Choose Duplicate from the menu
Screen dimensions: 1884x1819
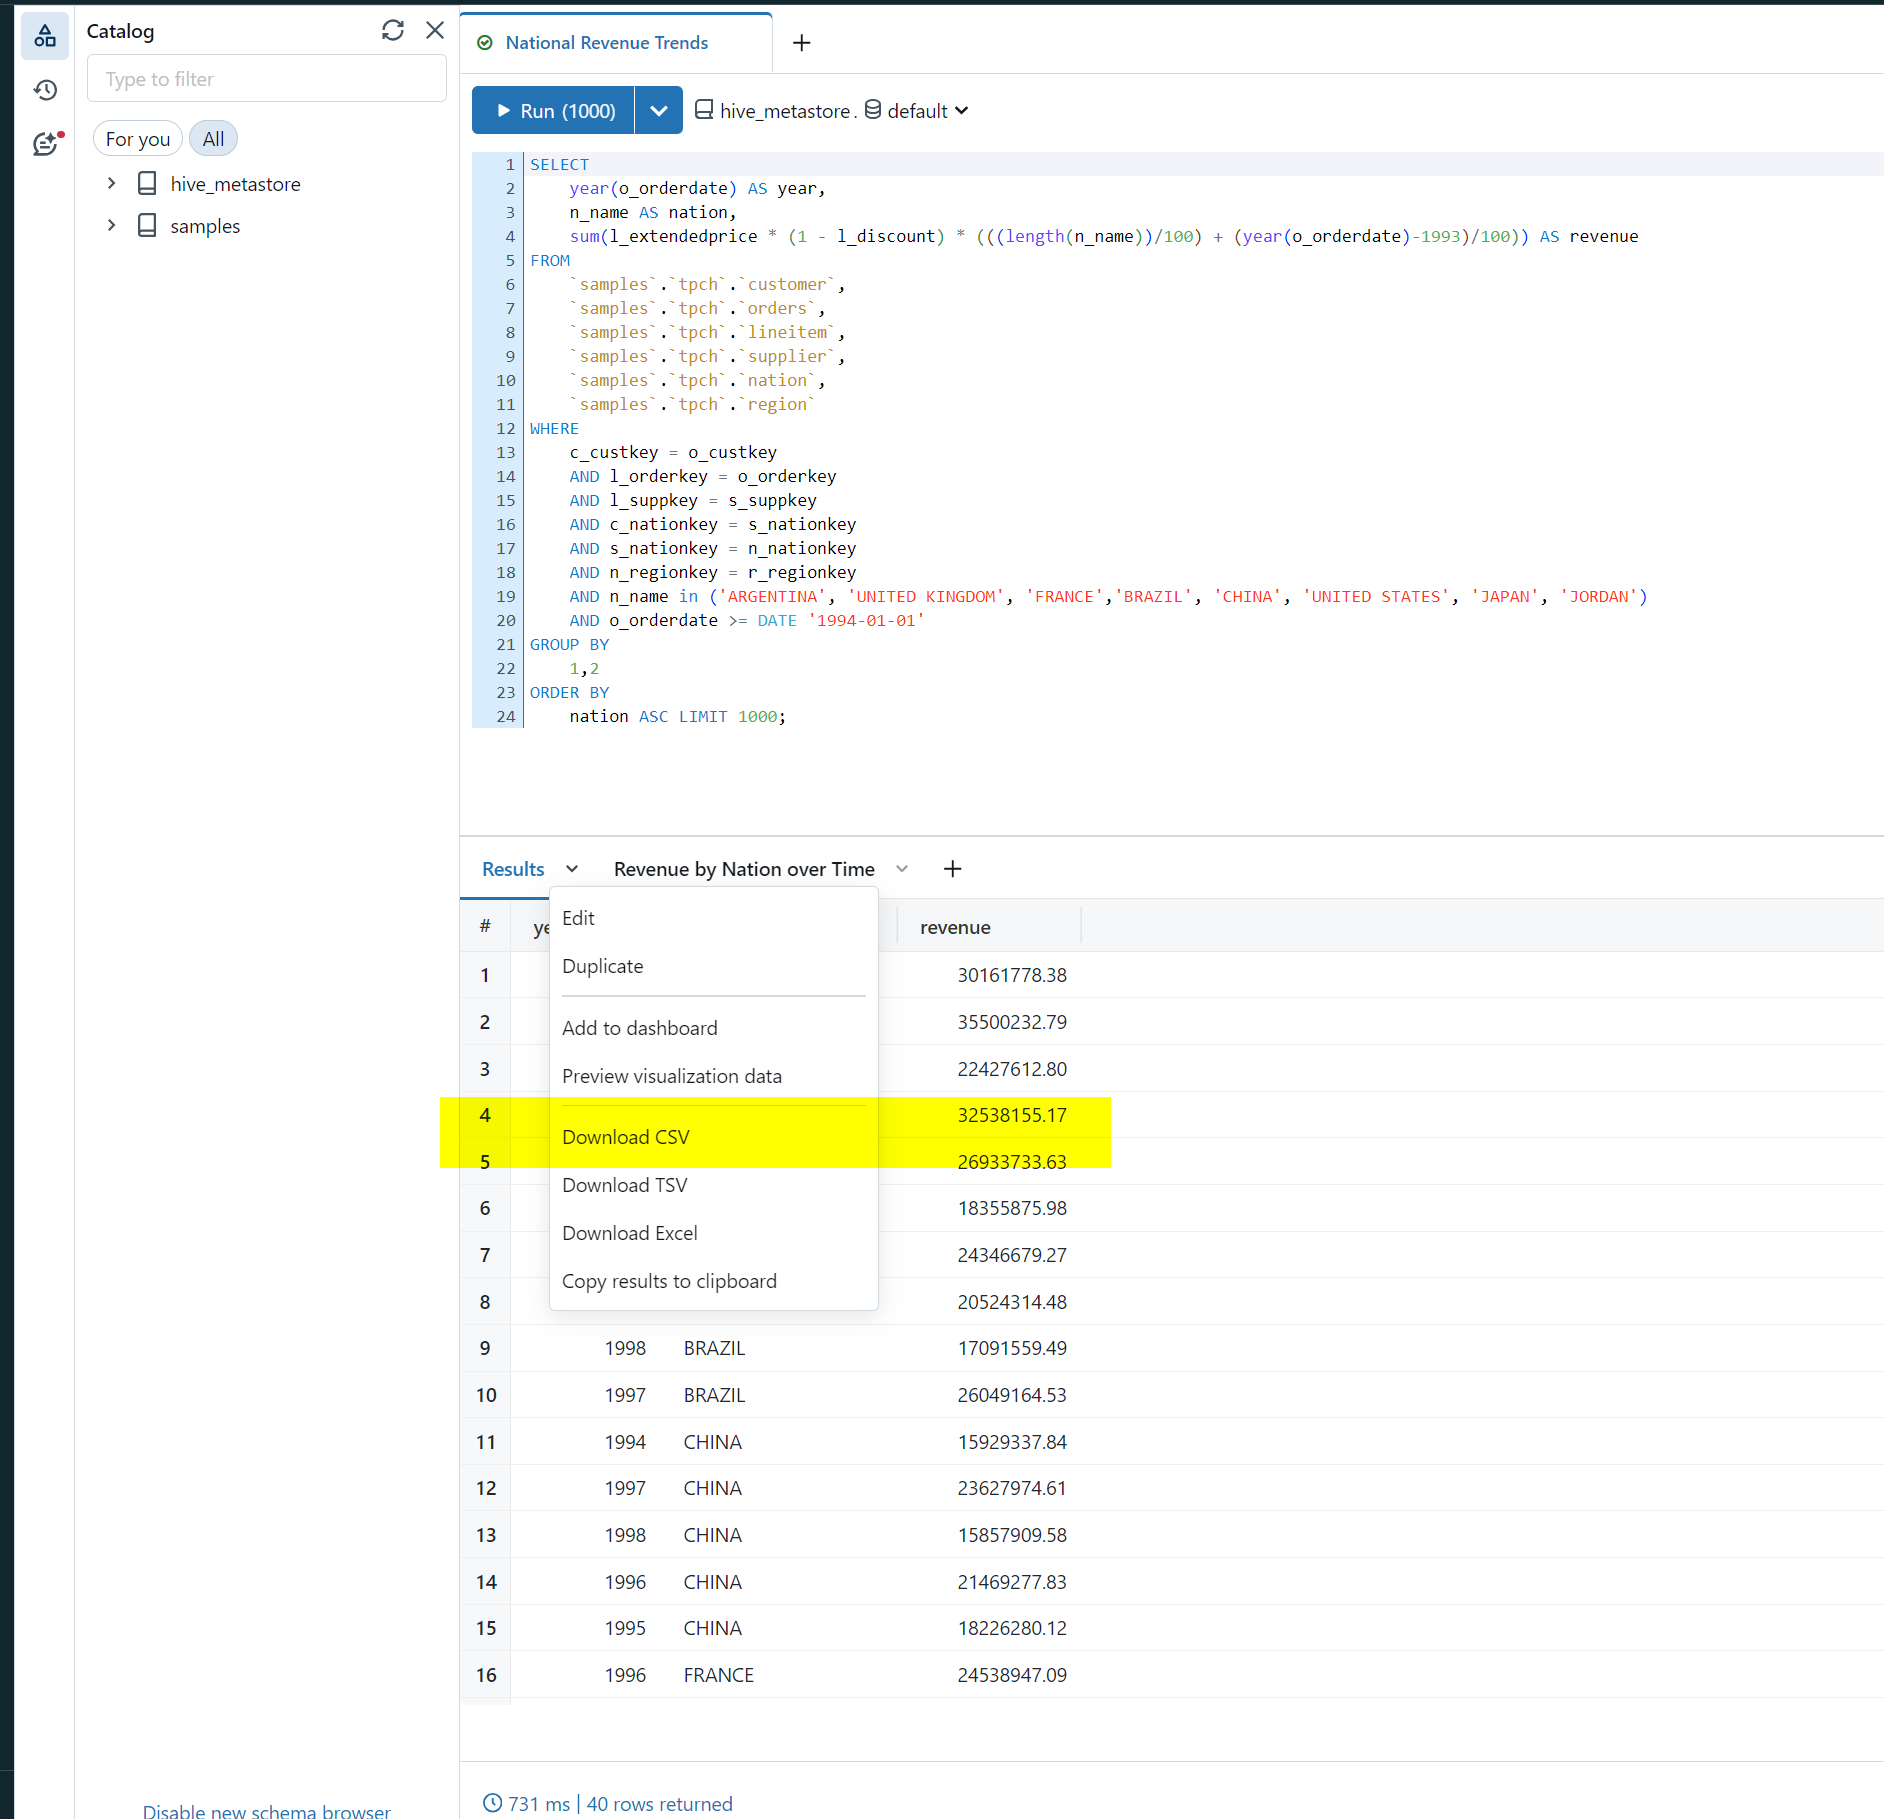[714, 966]
